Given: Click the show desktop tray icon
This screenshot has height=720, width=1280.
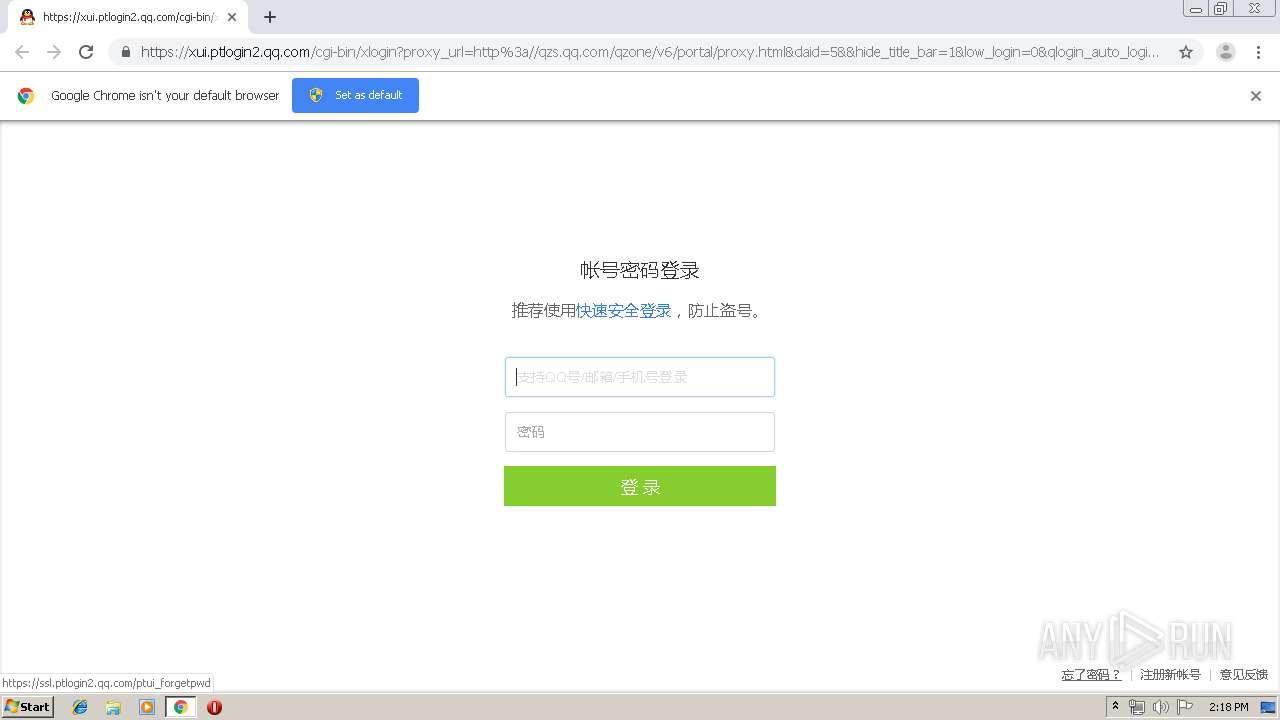Looking at the screenshot, I should (x=1268, y=707).
